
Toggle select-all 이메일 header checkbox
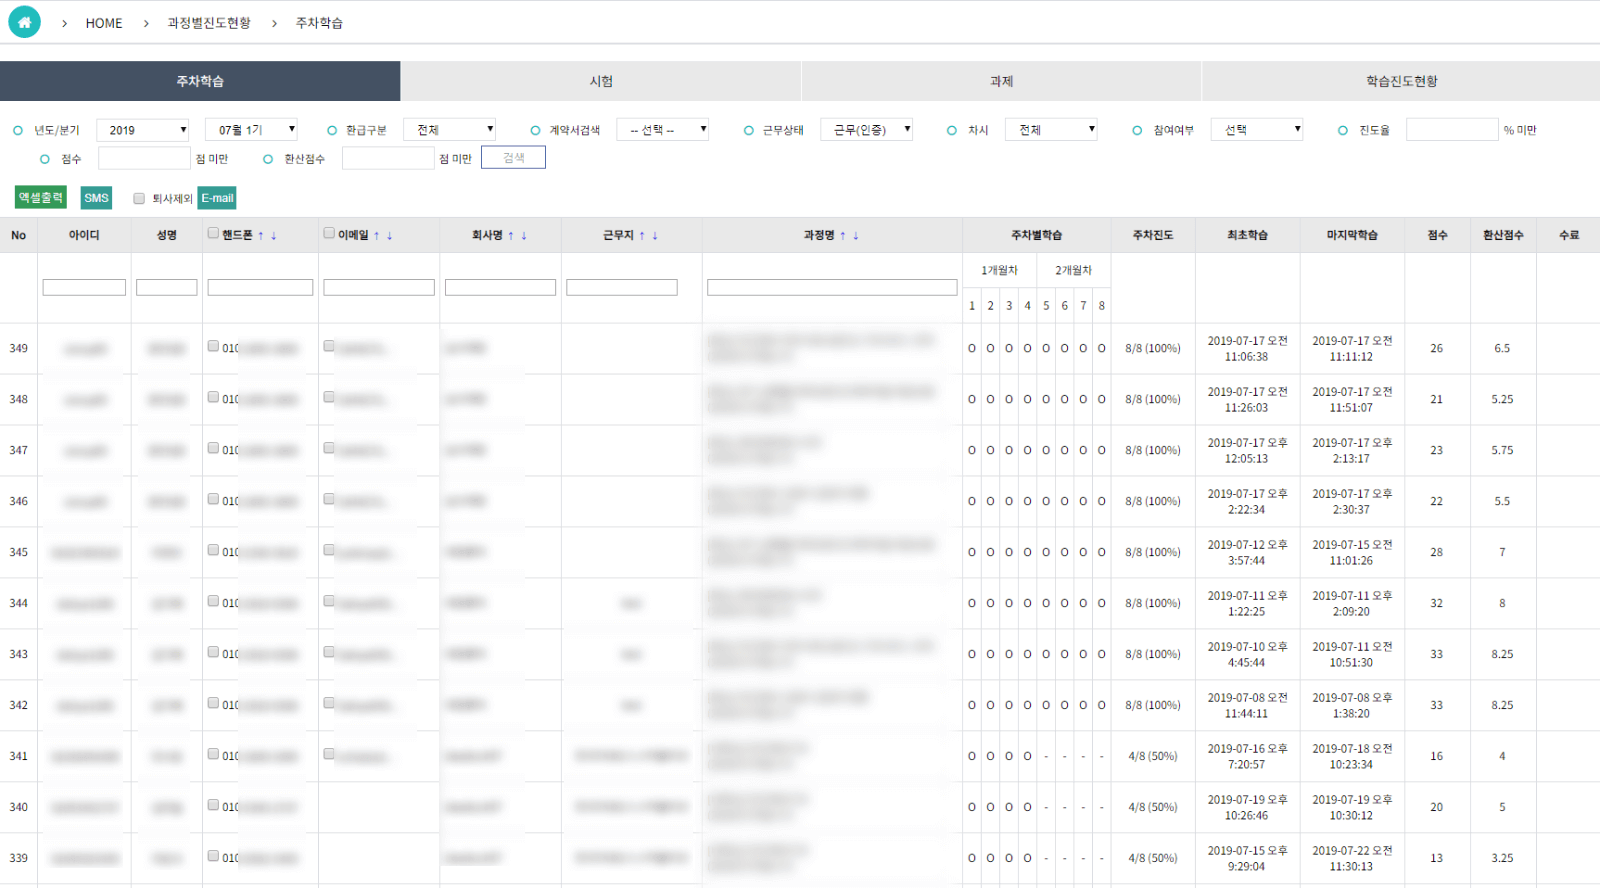point(329,233)
